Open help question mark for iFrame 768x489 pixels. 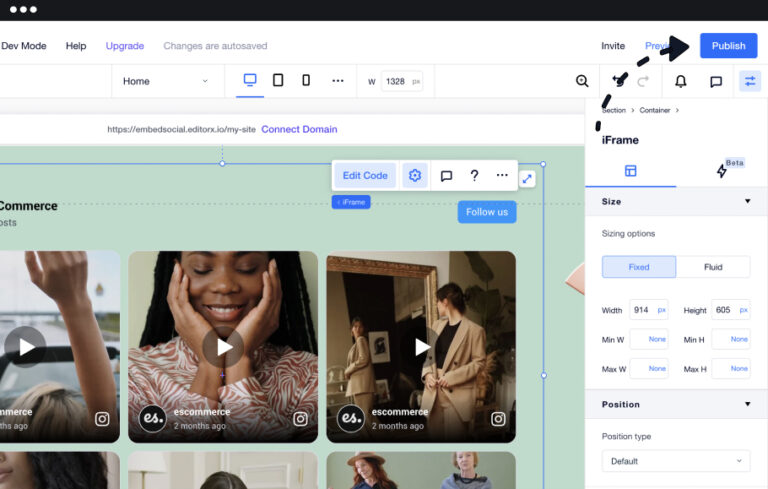click(x=474, y=175)
